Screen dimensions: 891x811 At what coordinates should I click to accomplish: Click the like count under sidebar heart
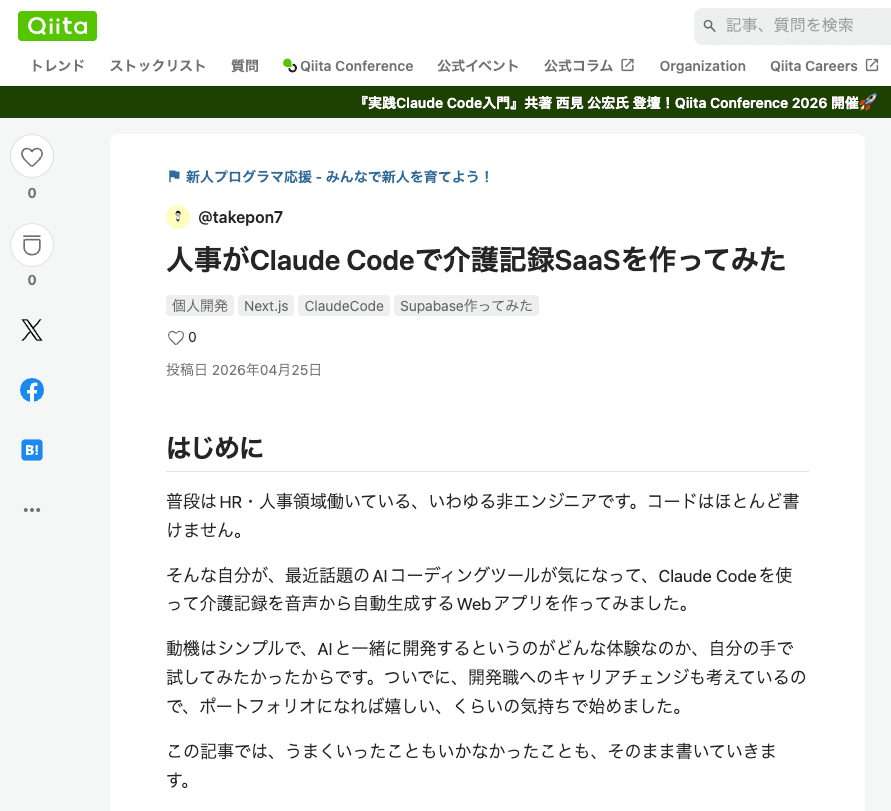[32, 193]
